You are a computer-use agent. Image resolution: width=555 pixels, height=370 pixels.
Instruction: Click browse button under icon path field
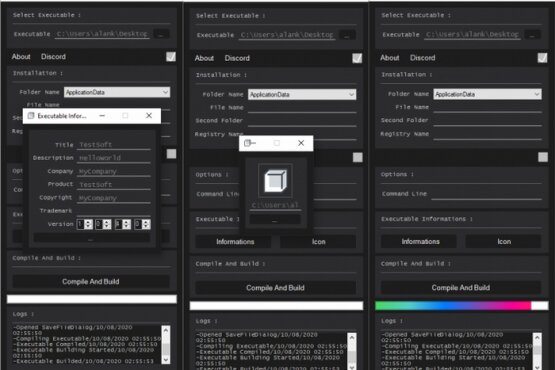tap(275, 220)
